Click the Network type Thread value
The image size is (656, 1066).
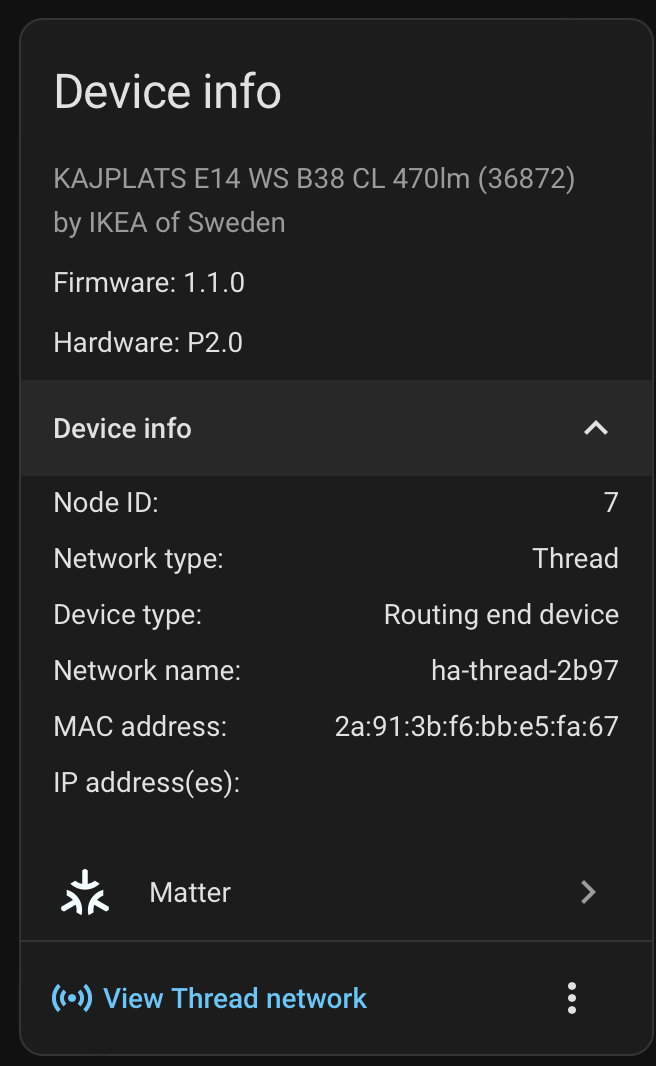click(575, 558)
